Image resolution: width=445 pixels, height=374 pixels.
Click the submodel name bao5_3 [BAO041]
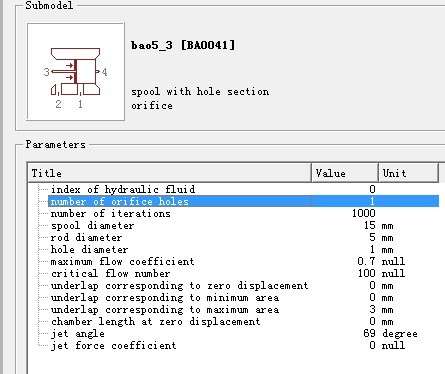[183, 45]
